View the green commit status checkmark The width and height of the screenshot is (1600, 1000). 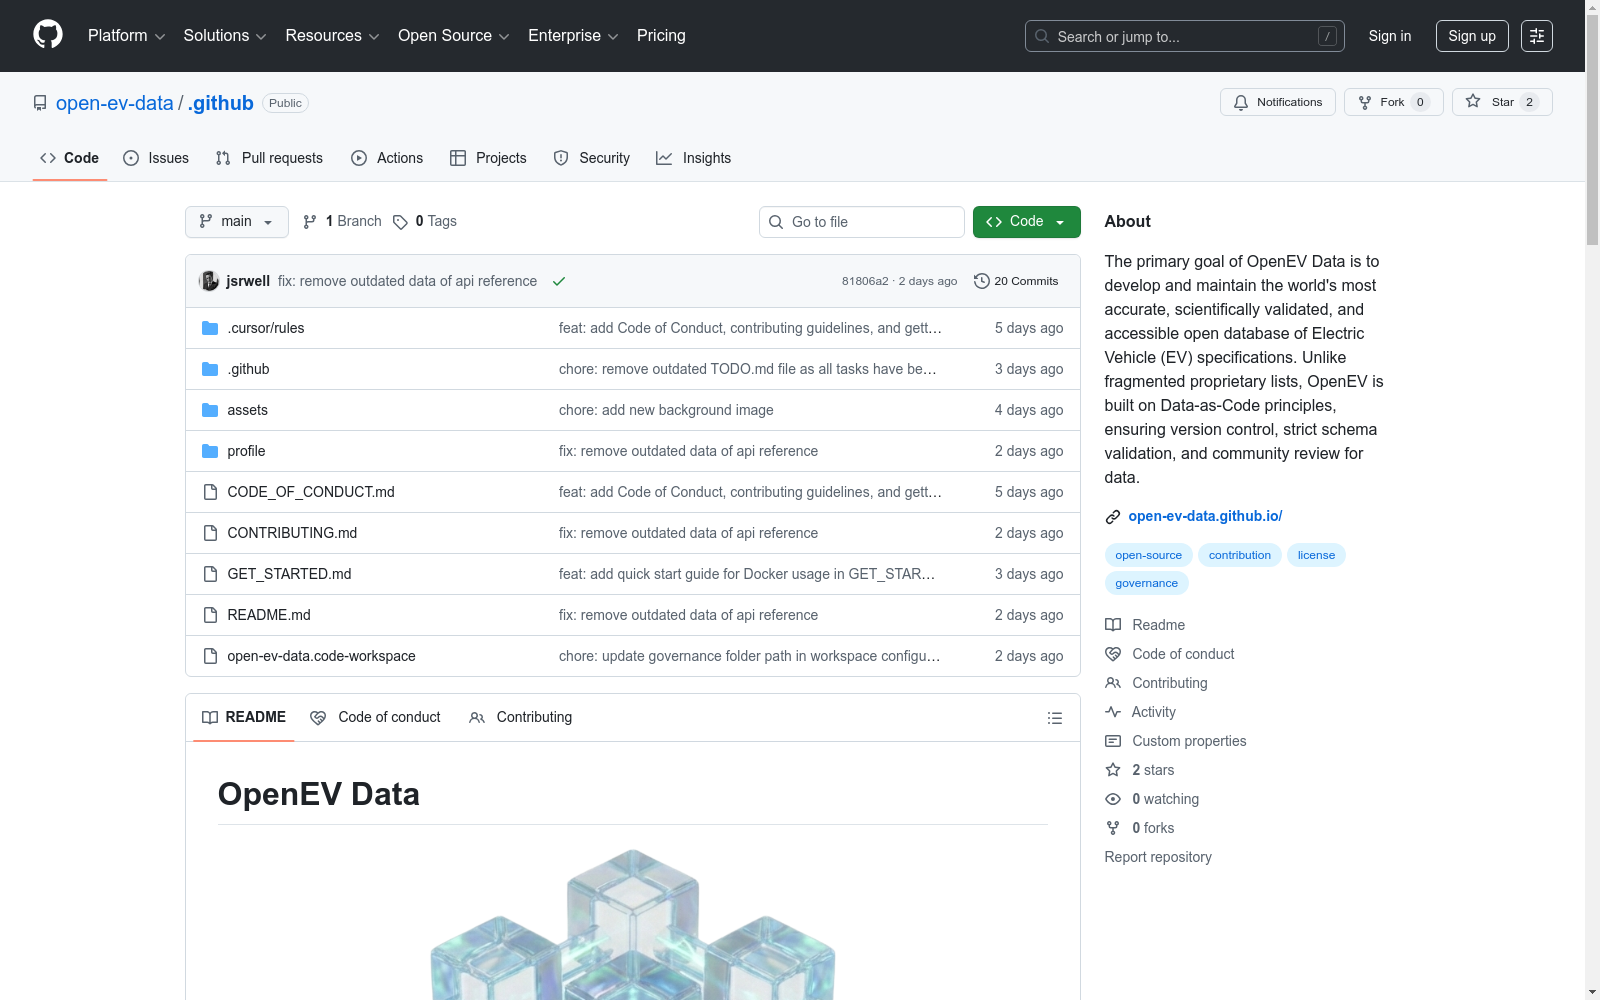(559, 281)
